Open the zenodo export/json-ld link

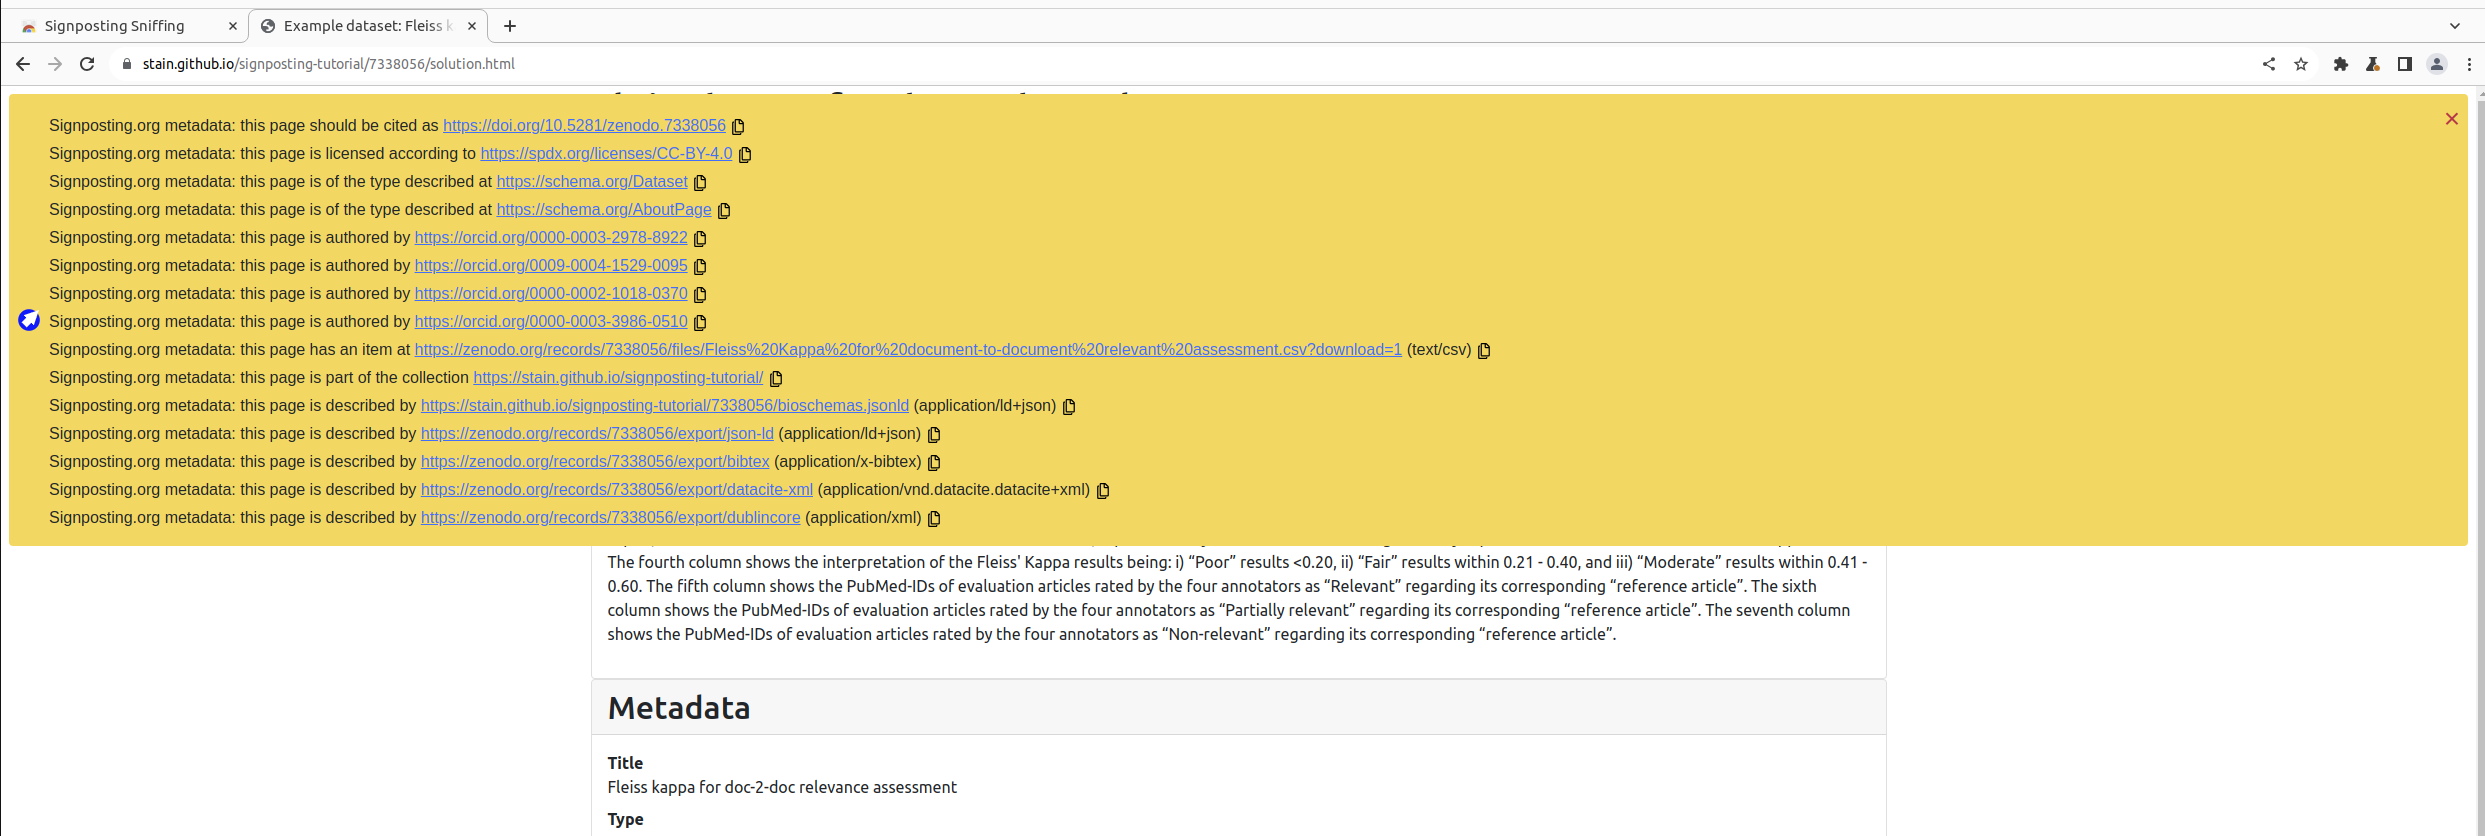pyautogui.click(x=597, y=434)
